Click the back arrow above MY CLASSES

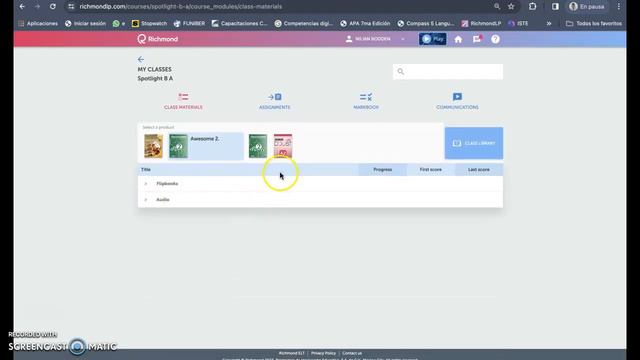(x=141, y=60)
